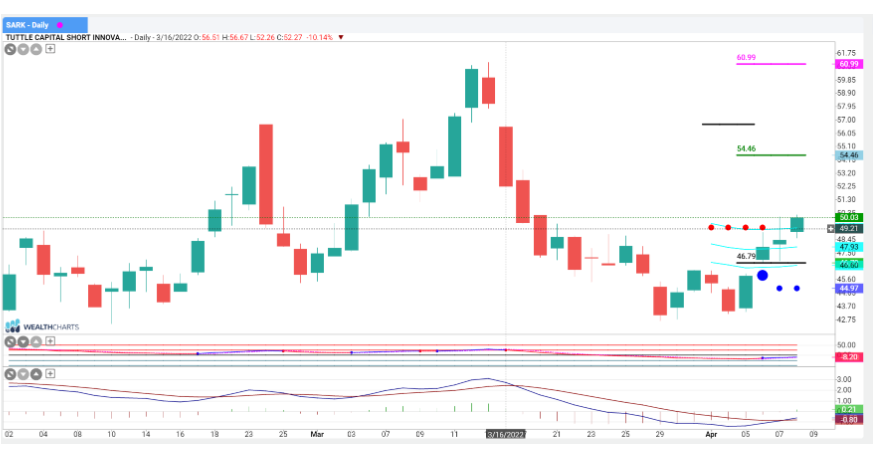Hide the middle oscillator indicator panel

(x=11, y=342)
